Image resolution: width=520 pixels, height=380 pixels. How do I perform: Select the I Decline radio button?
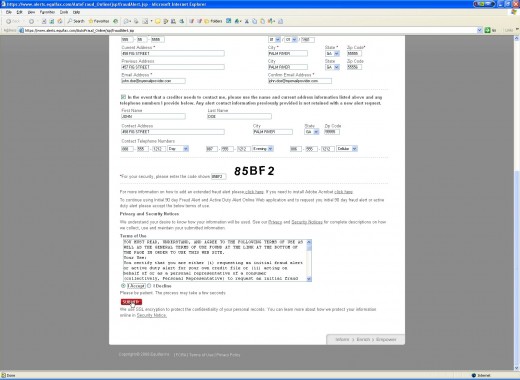(x=149, y=286)
